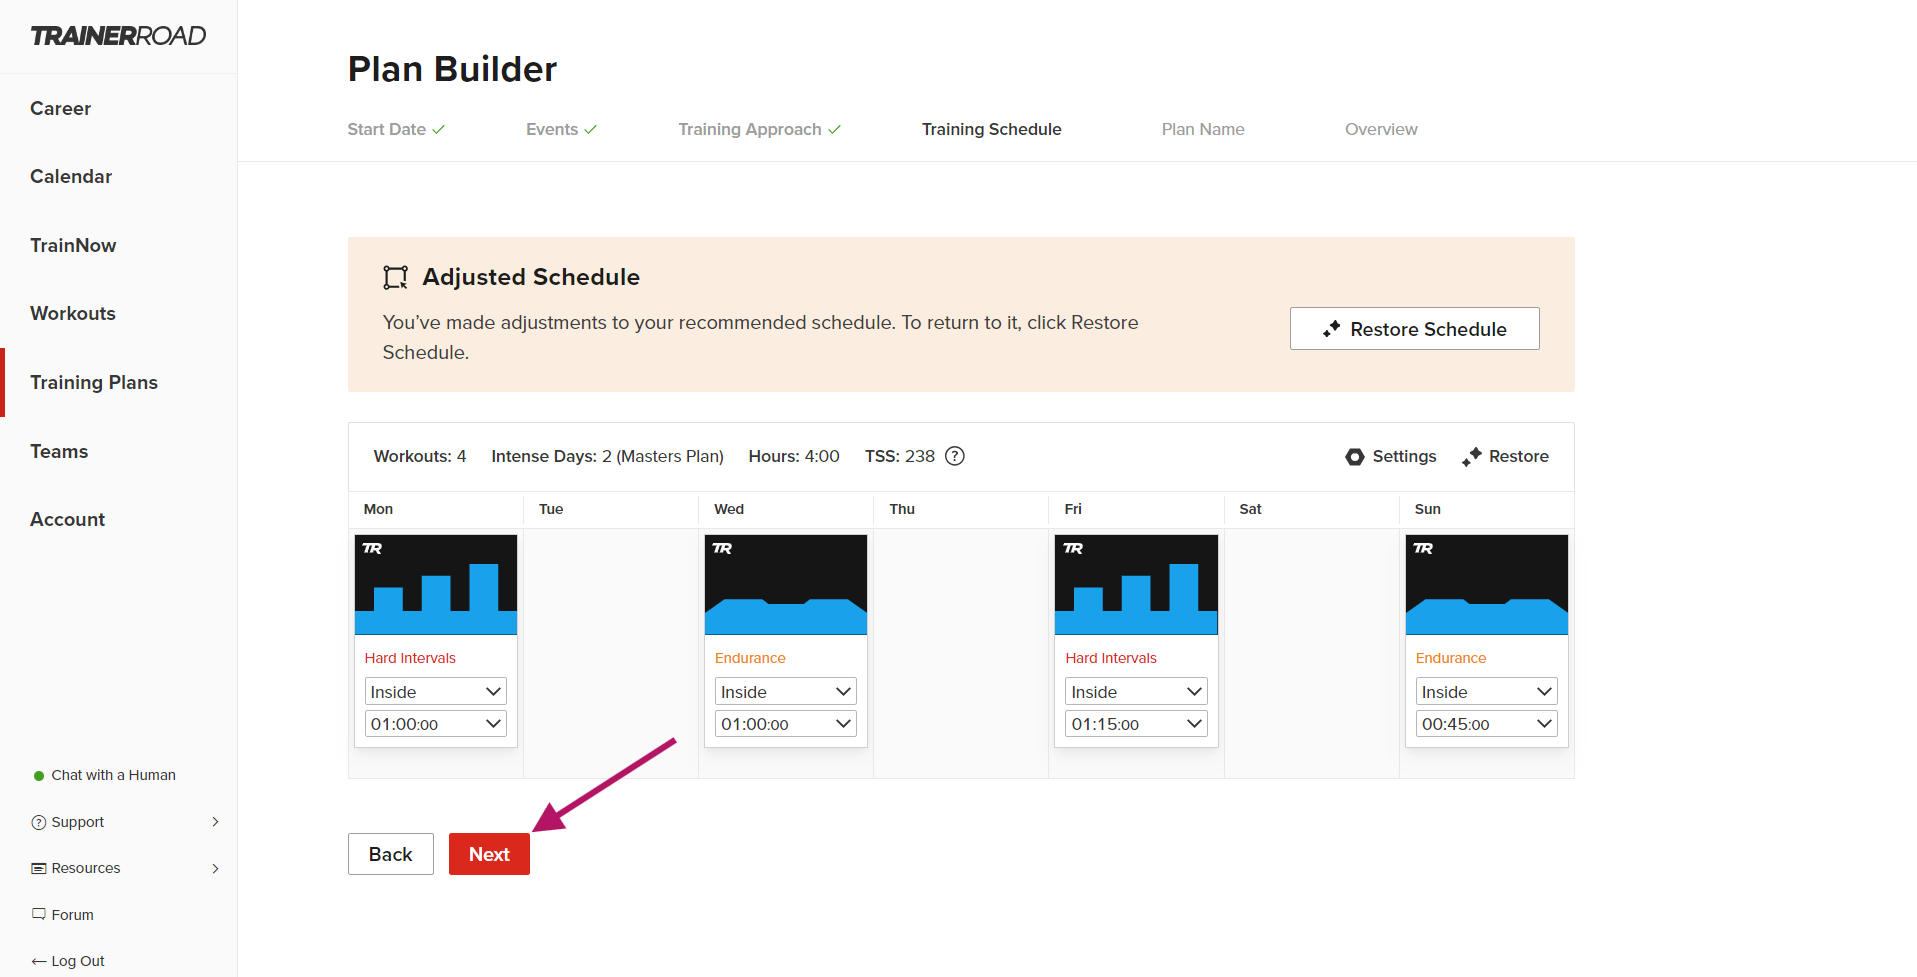Click the Adjusted Schedule frame icon

click(x=396, y=277)
